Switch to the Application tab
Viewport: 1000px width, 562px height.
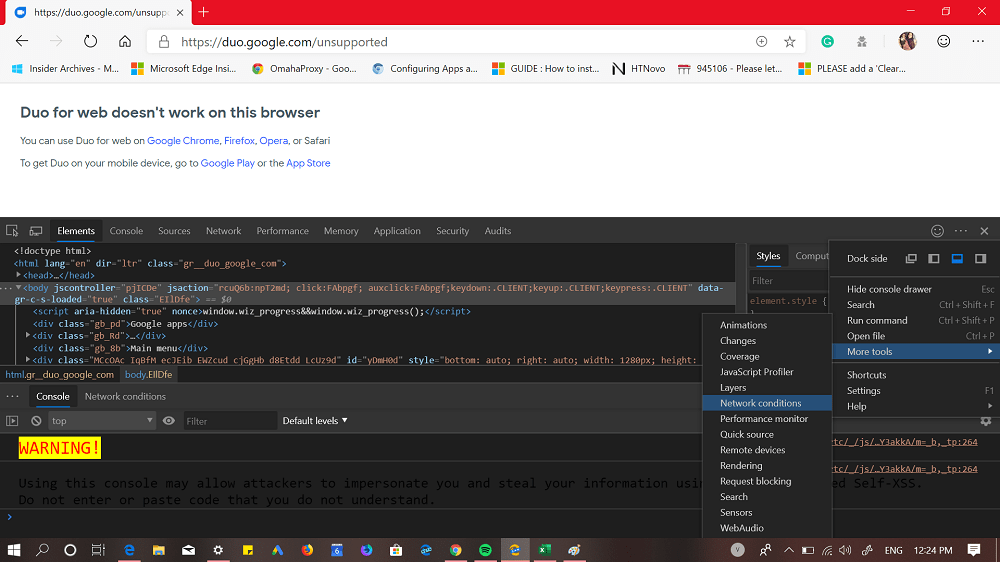point(397,231)
